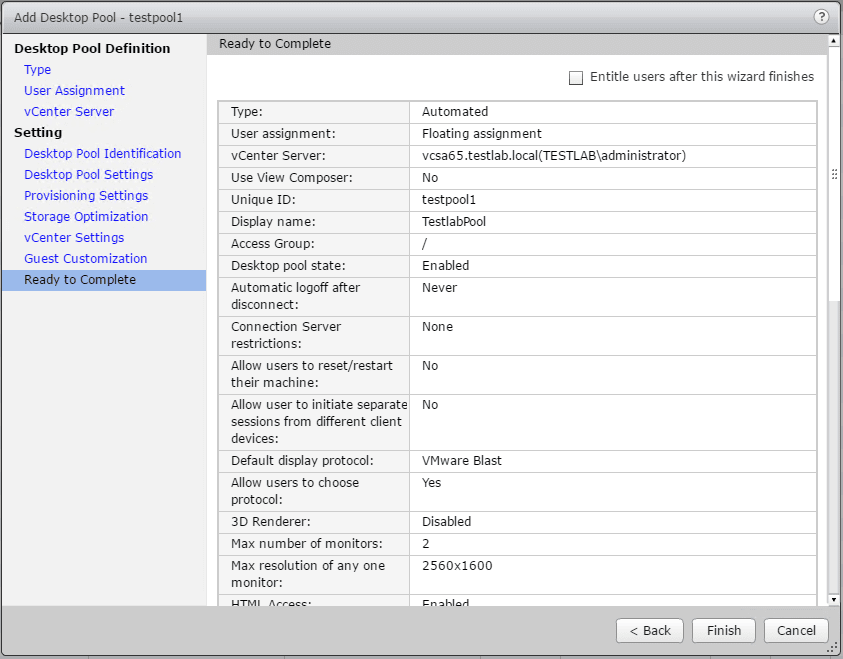
Task: Click the scrollbar up arrow
Action: [834, 43]
